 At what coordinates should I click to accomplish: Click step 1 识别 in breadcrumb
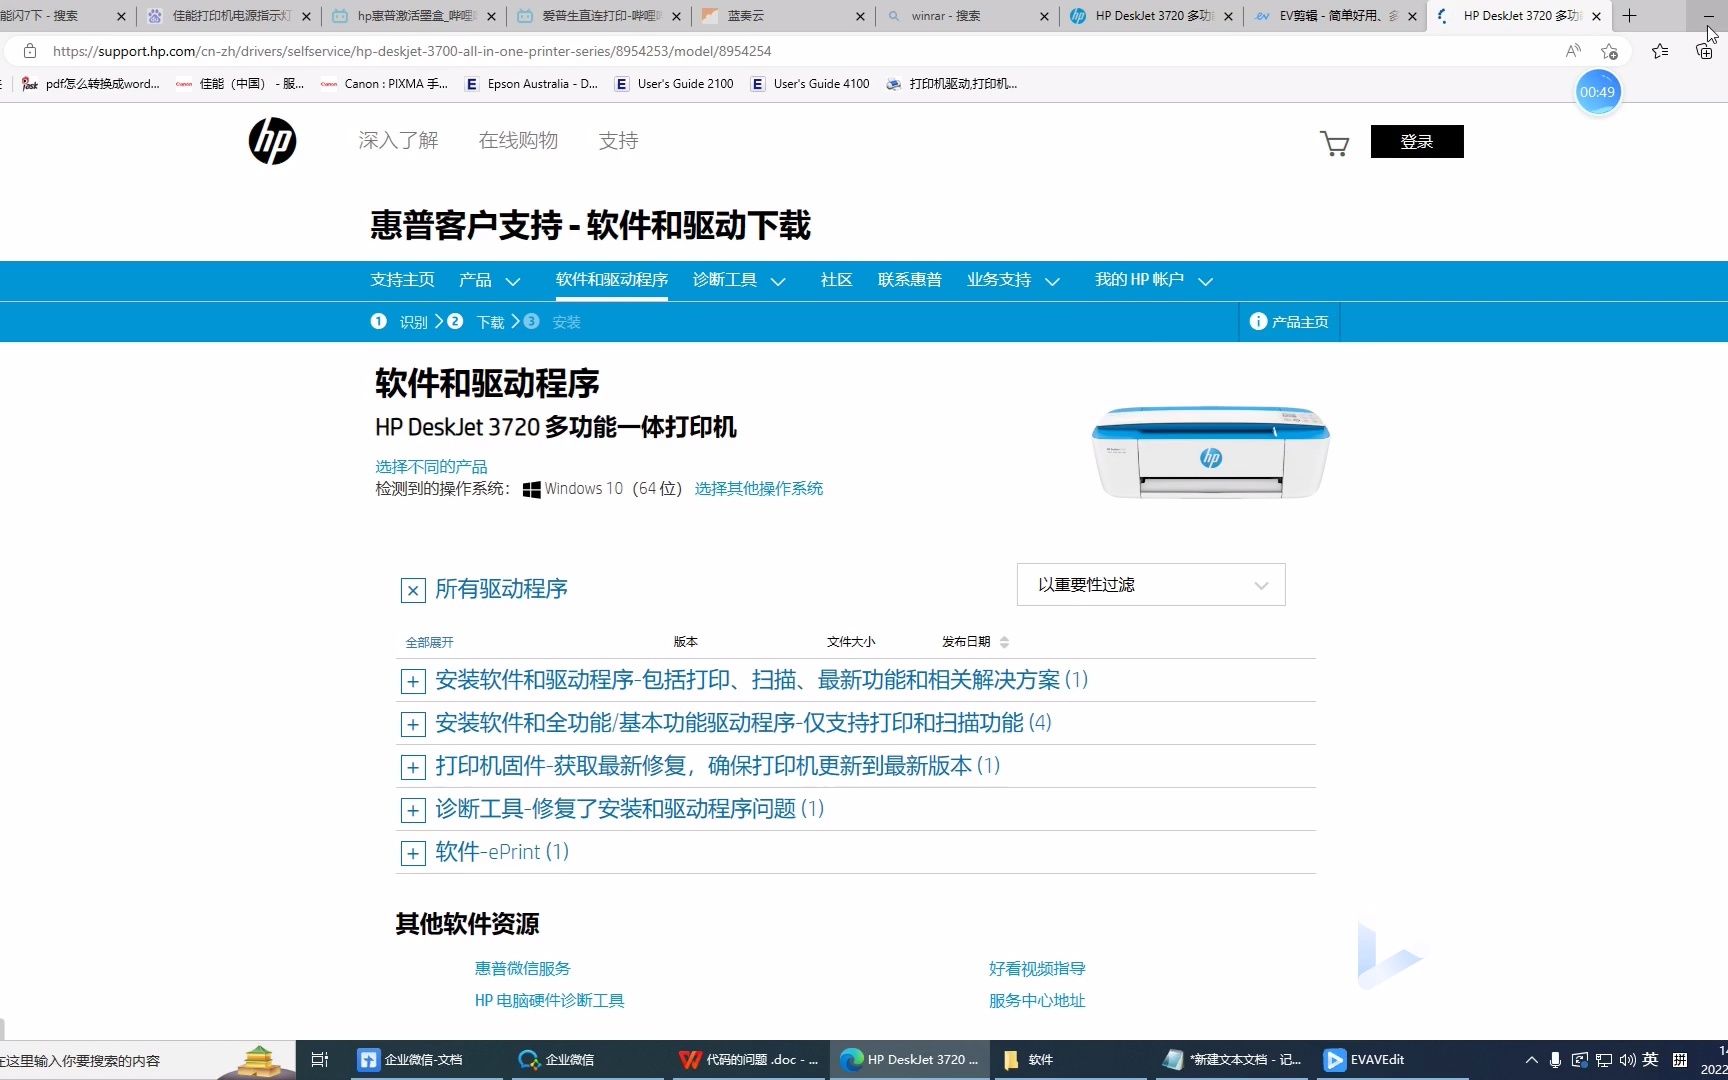(399, 321)
